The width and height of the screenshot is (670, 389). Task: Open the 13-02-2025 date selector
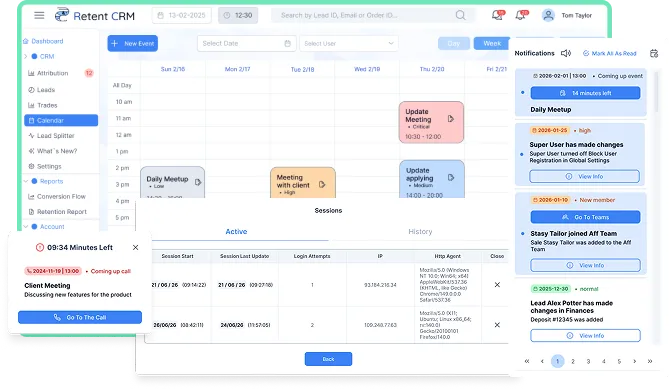pos(182,15)
